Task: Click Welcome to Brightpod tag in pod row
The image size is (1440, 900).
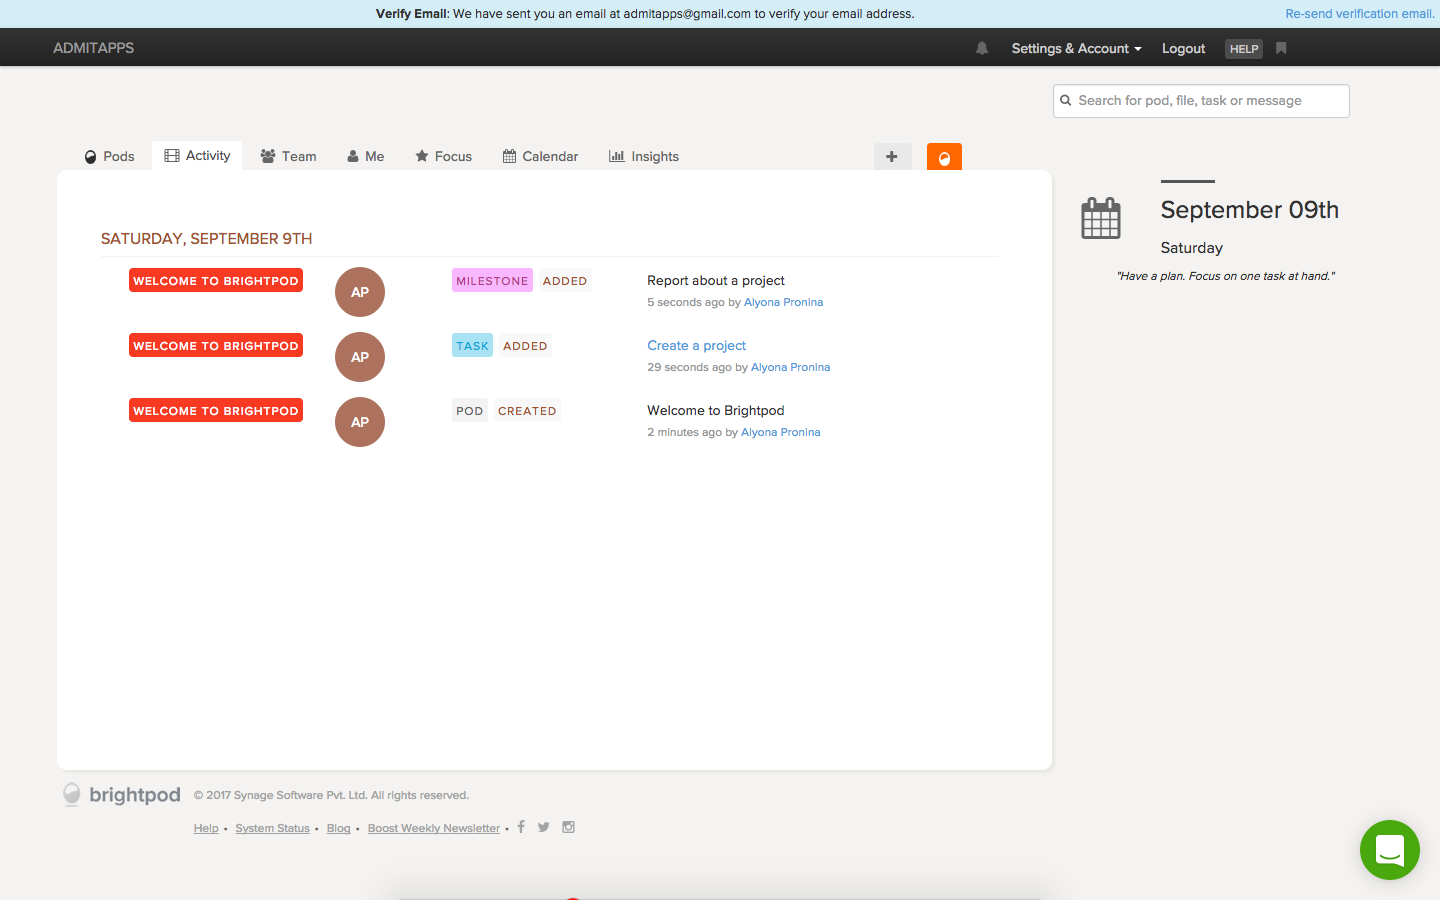Action: 216,410
